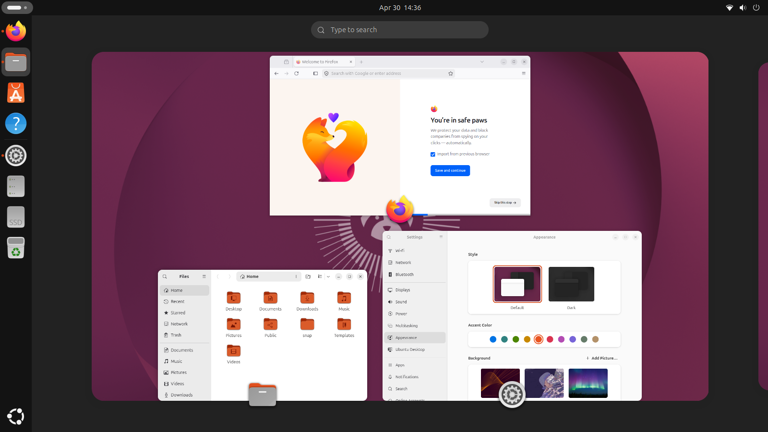Open Ubuntu Desktop in Settings sidebar
Viewport: 768px width, 432px height.
click(415, 350)
